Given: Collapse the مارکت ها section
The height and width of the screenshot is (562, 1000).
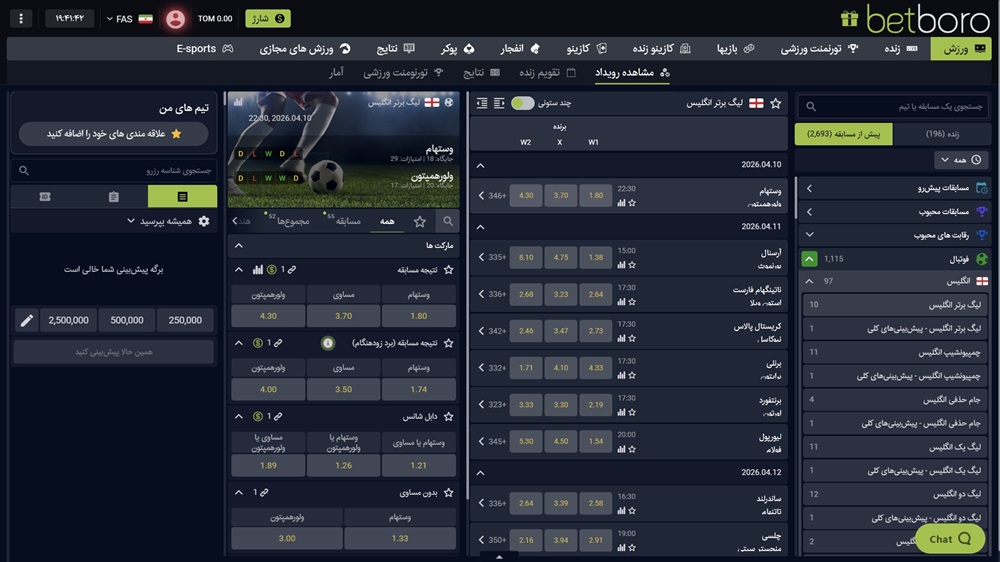Looking at the screenshot, I should 239,246.
